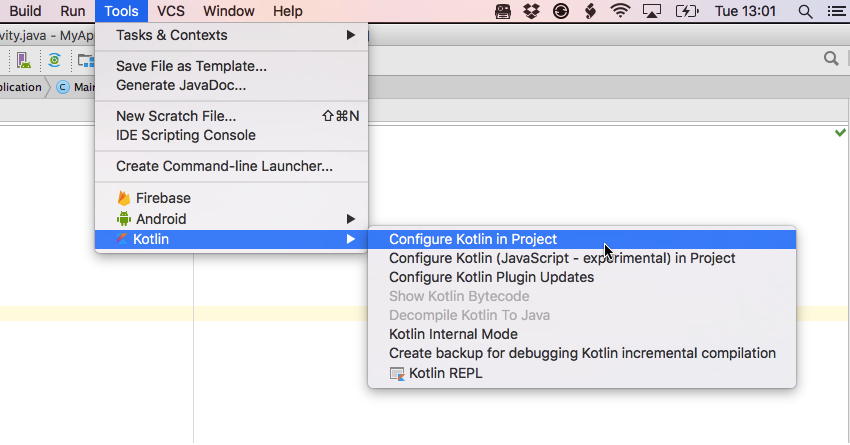Viewport: 850px width, 445px height.
Task: Open macOS Spotlight search icon
Action: [805, 12]
